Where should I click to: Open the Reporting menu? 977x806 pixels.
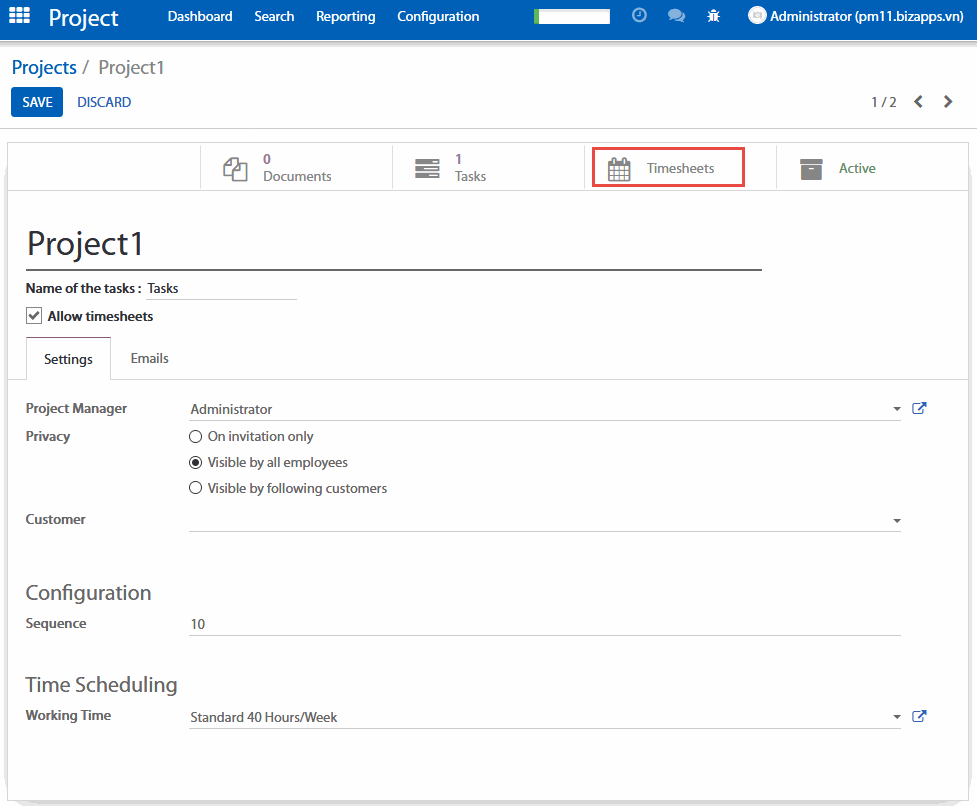tap(345, 16)
